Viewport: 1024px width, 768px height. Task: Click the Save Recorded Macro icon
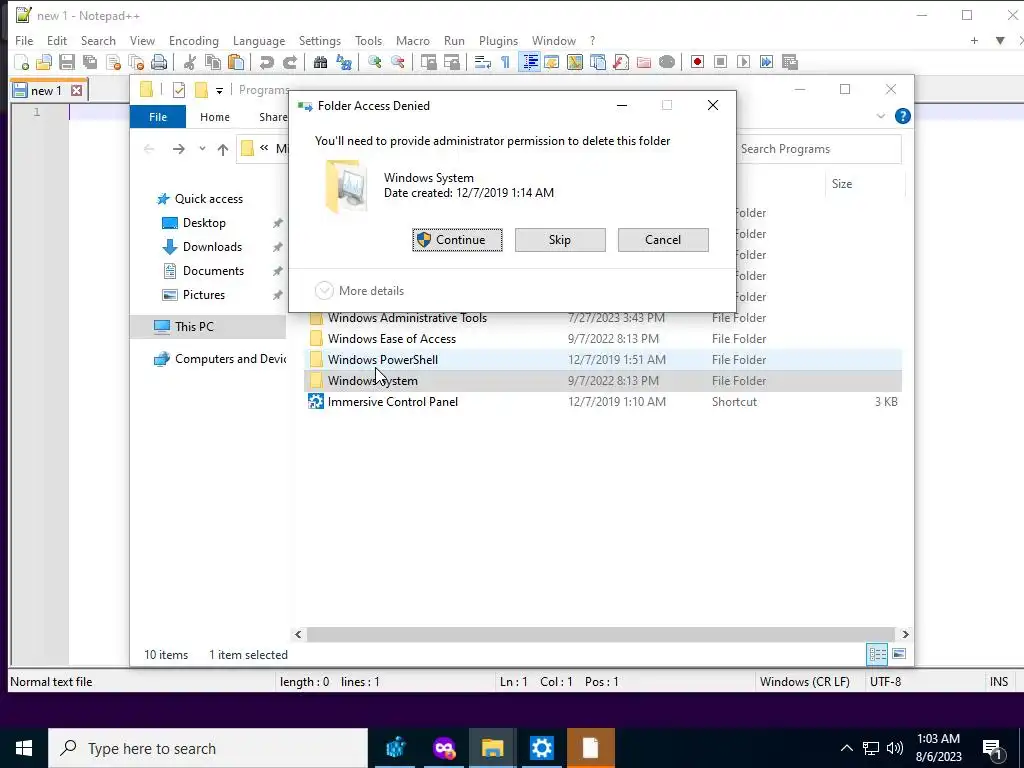pyautogui.click(x=790, y=62)
